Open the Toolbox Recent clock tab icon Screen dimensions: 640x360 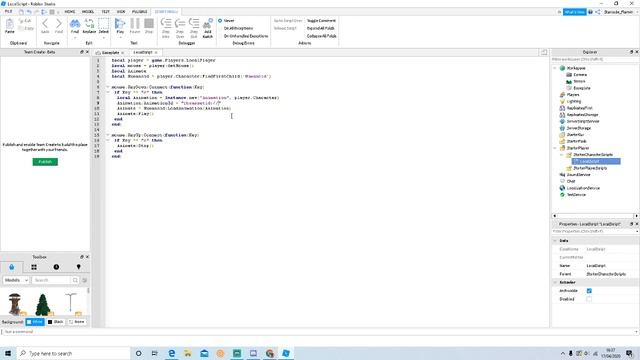click(x=56, y=267)
